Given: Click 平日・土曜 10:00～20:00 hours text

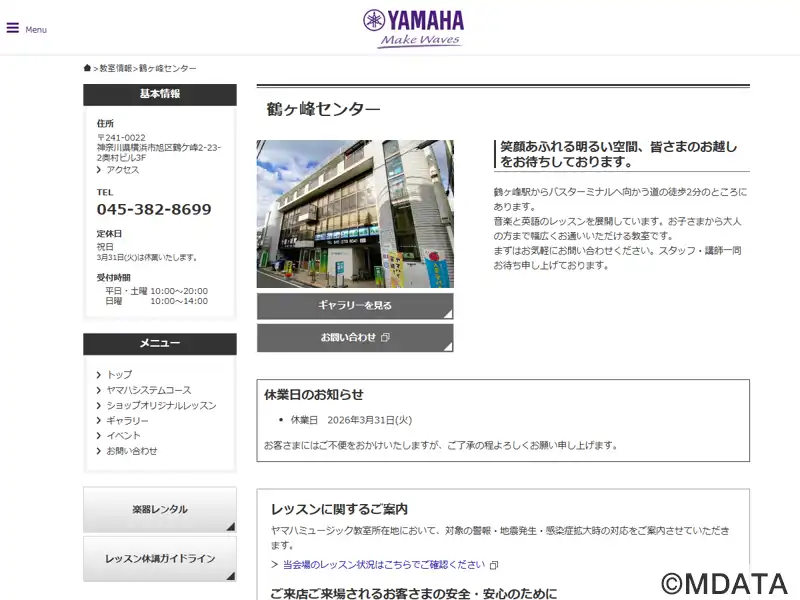Looking at the screenshot, I should (x=157, y=291).
